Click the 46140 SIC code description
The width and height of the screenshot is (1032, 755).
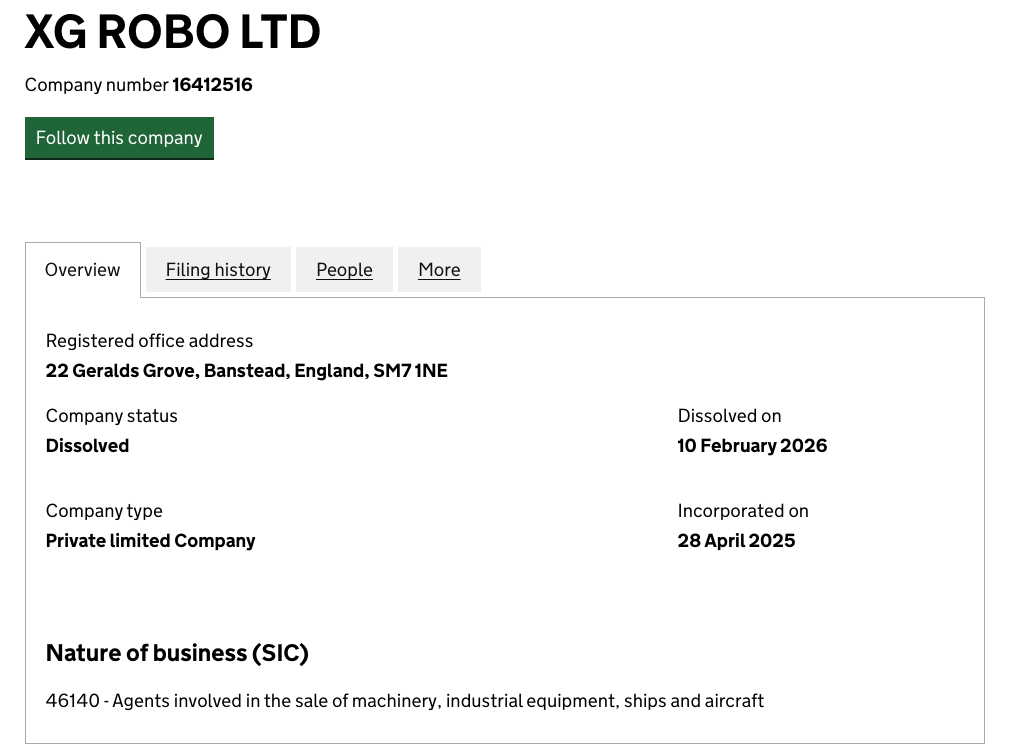(405, 701)
